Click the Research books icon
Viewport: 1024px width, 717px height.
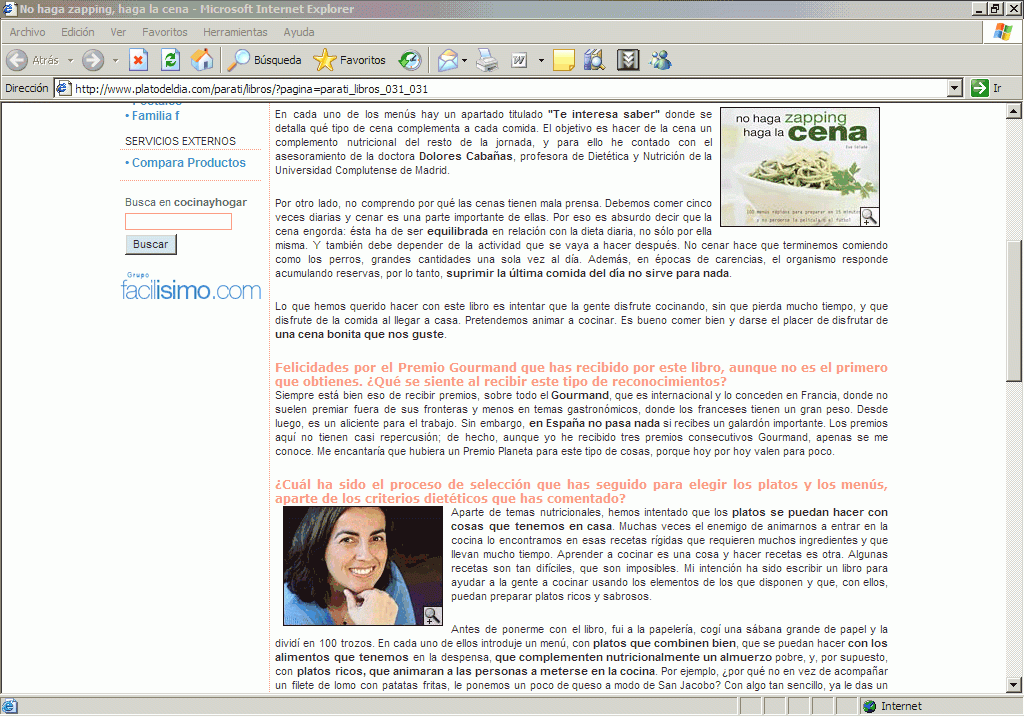pyautogui.click(x=595, y=60)
